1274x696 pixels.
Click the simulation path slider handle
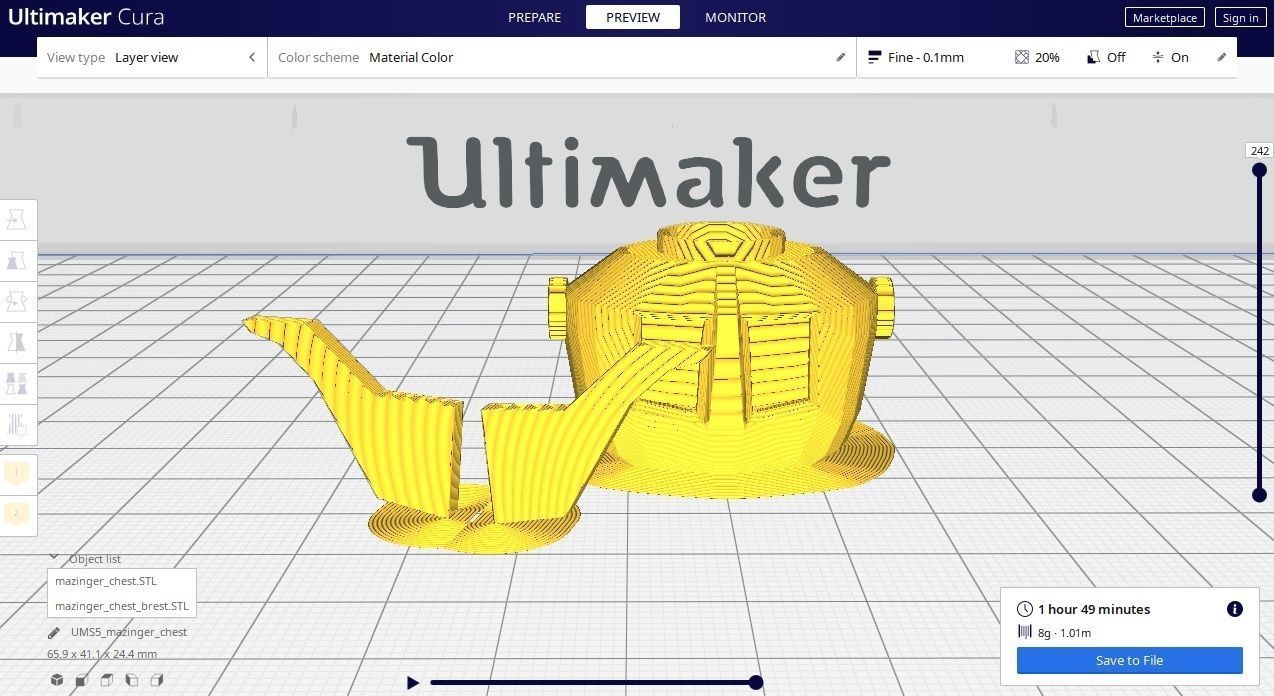coord(756,683)
